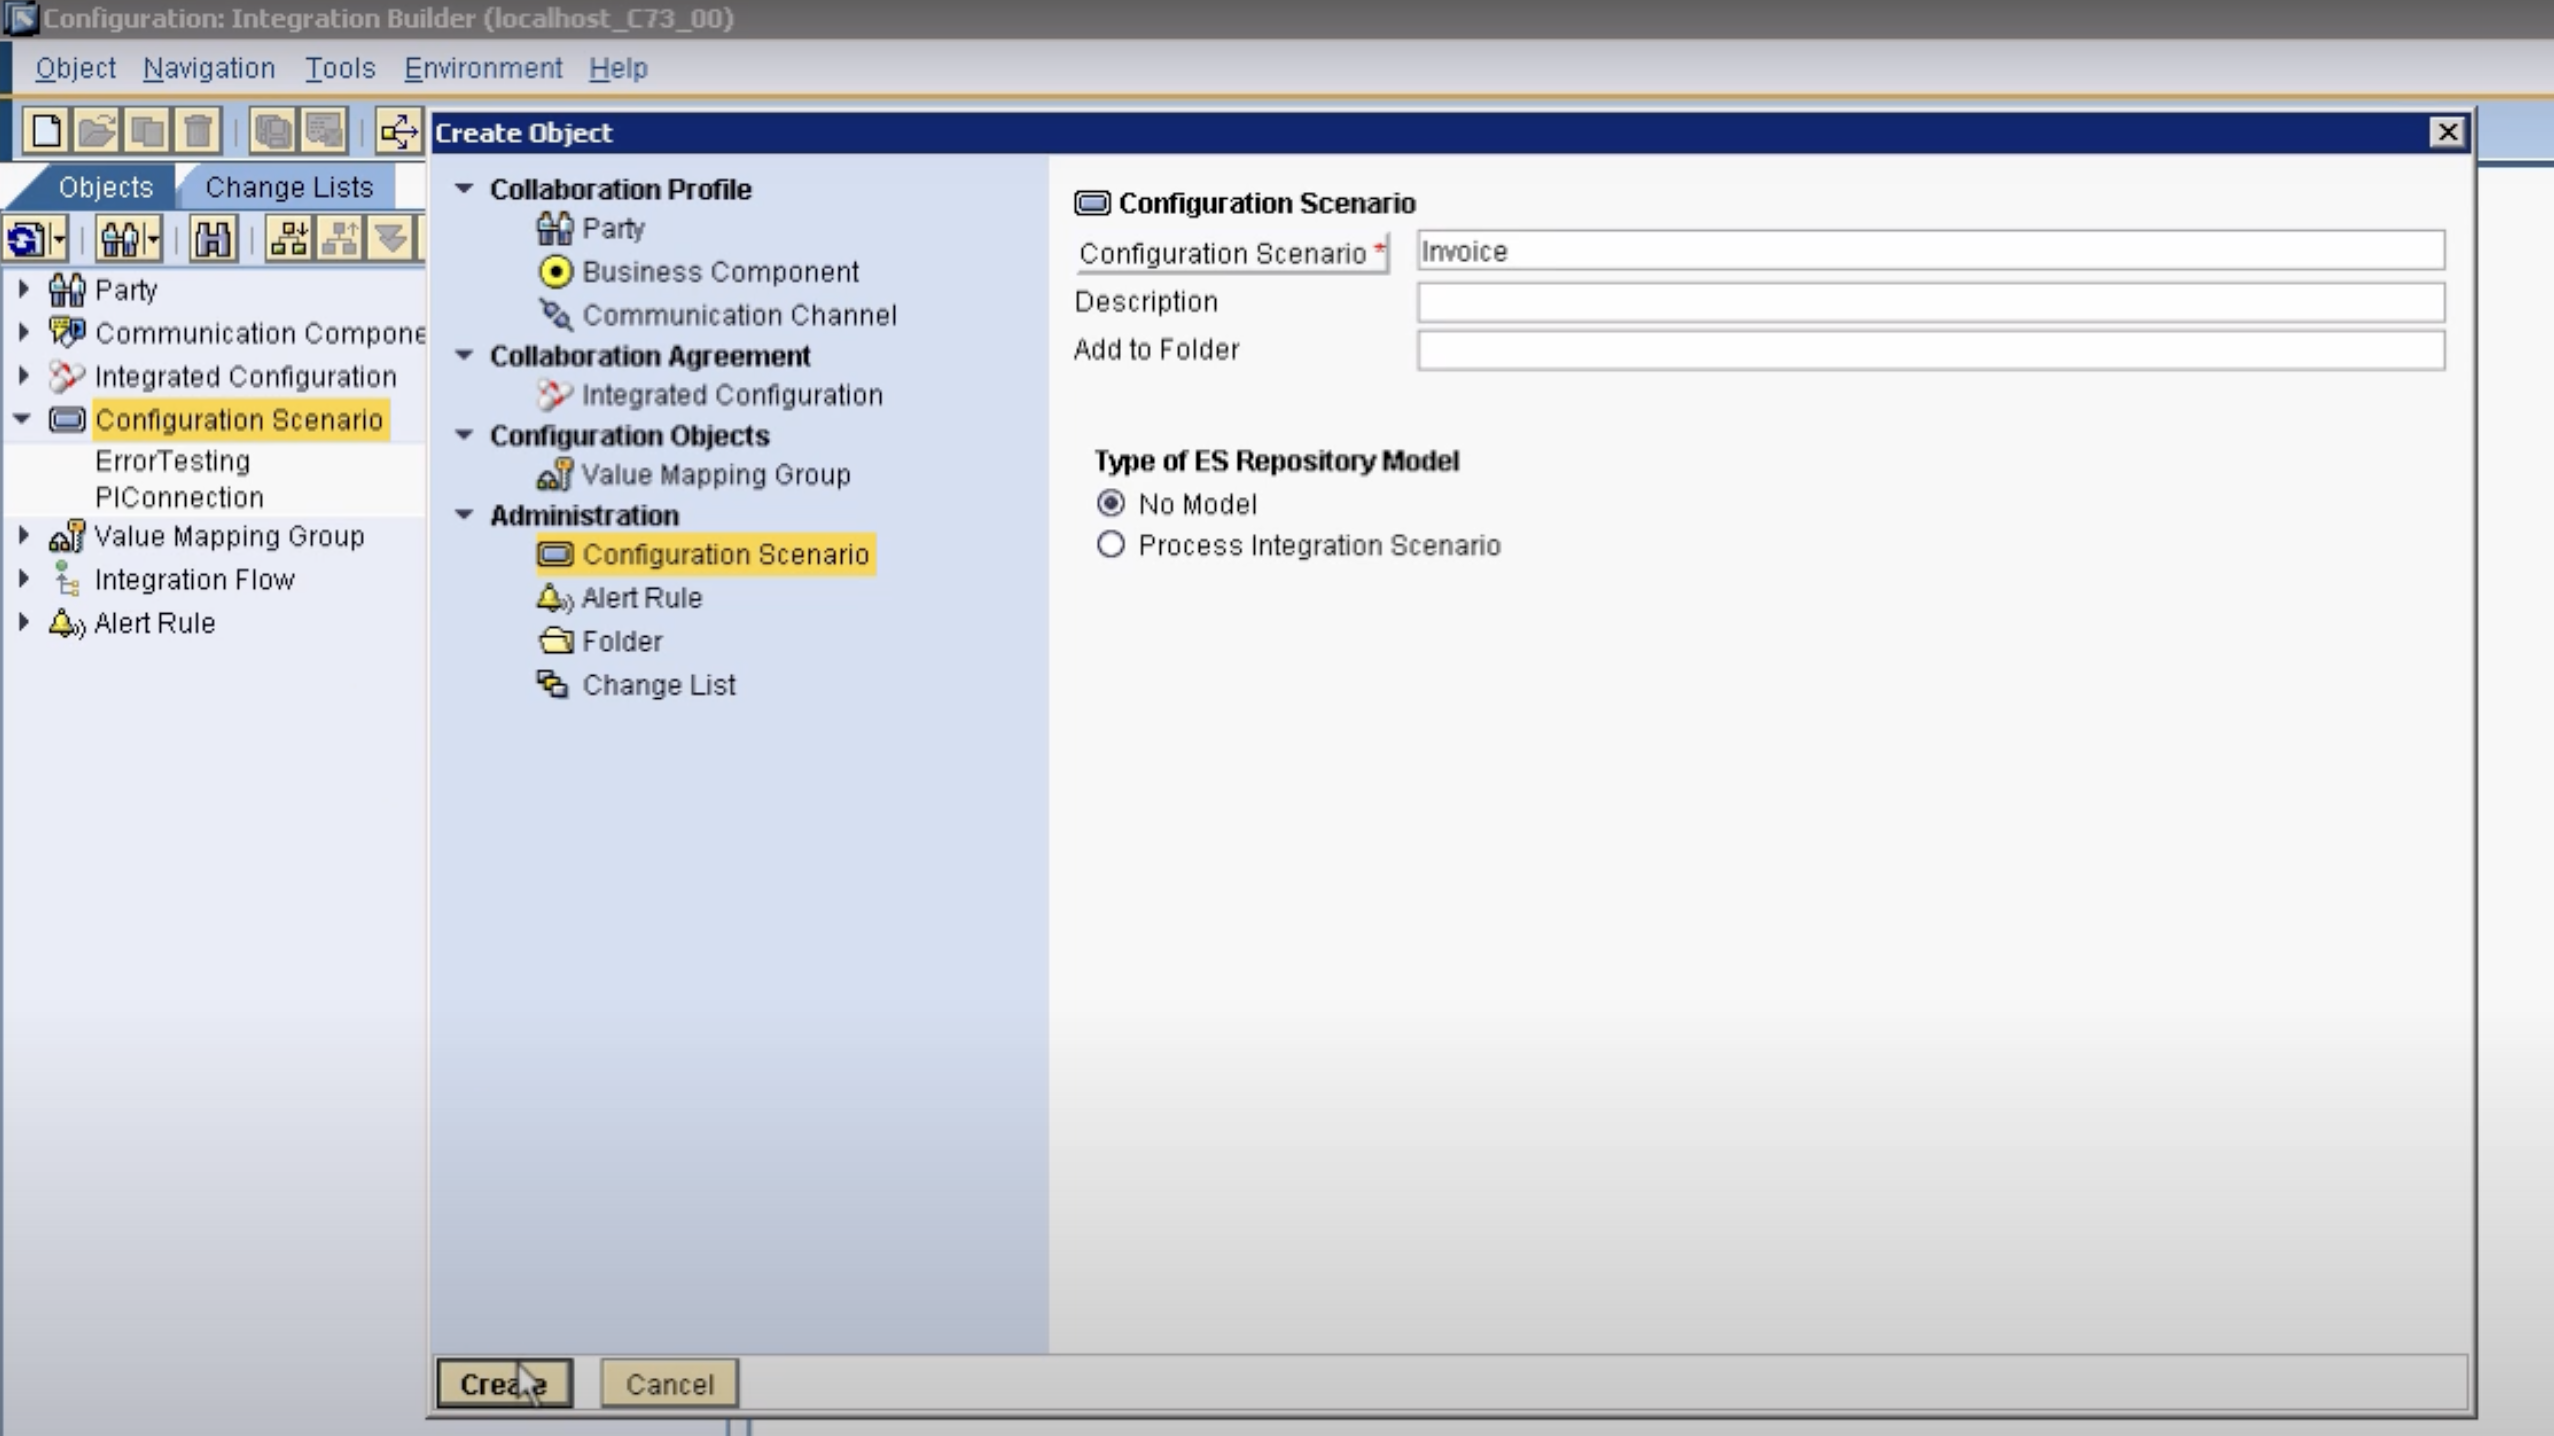Expand Integrated Configuration node in left tree
Screen dimensions: 2554x1436
click(24, 376)
